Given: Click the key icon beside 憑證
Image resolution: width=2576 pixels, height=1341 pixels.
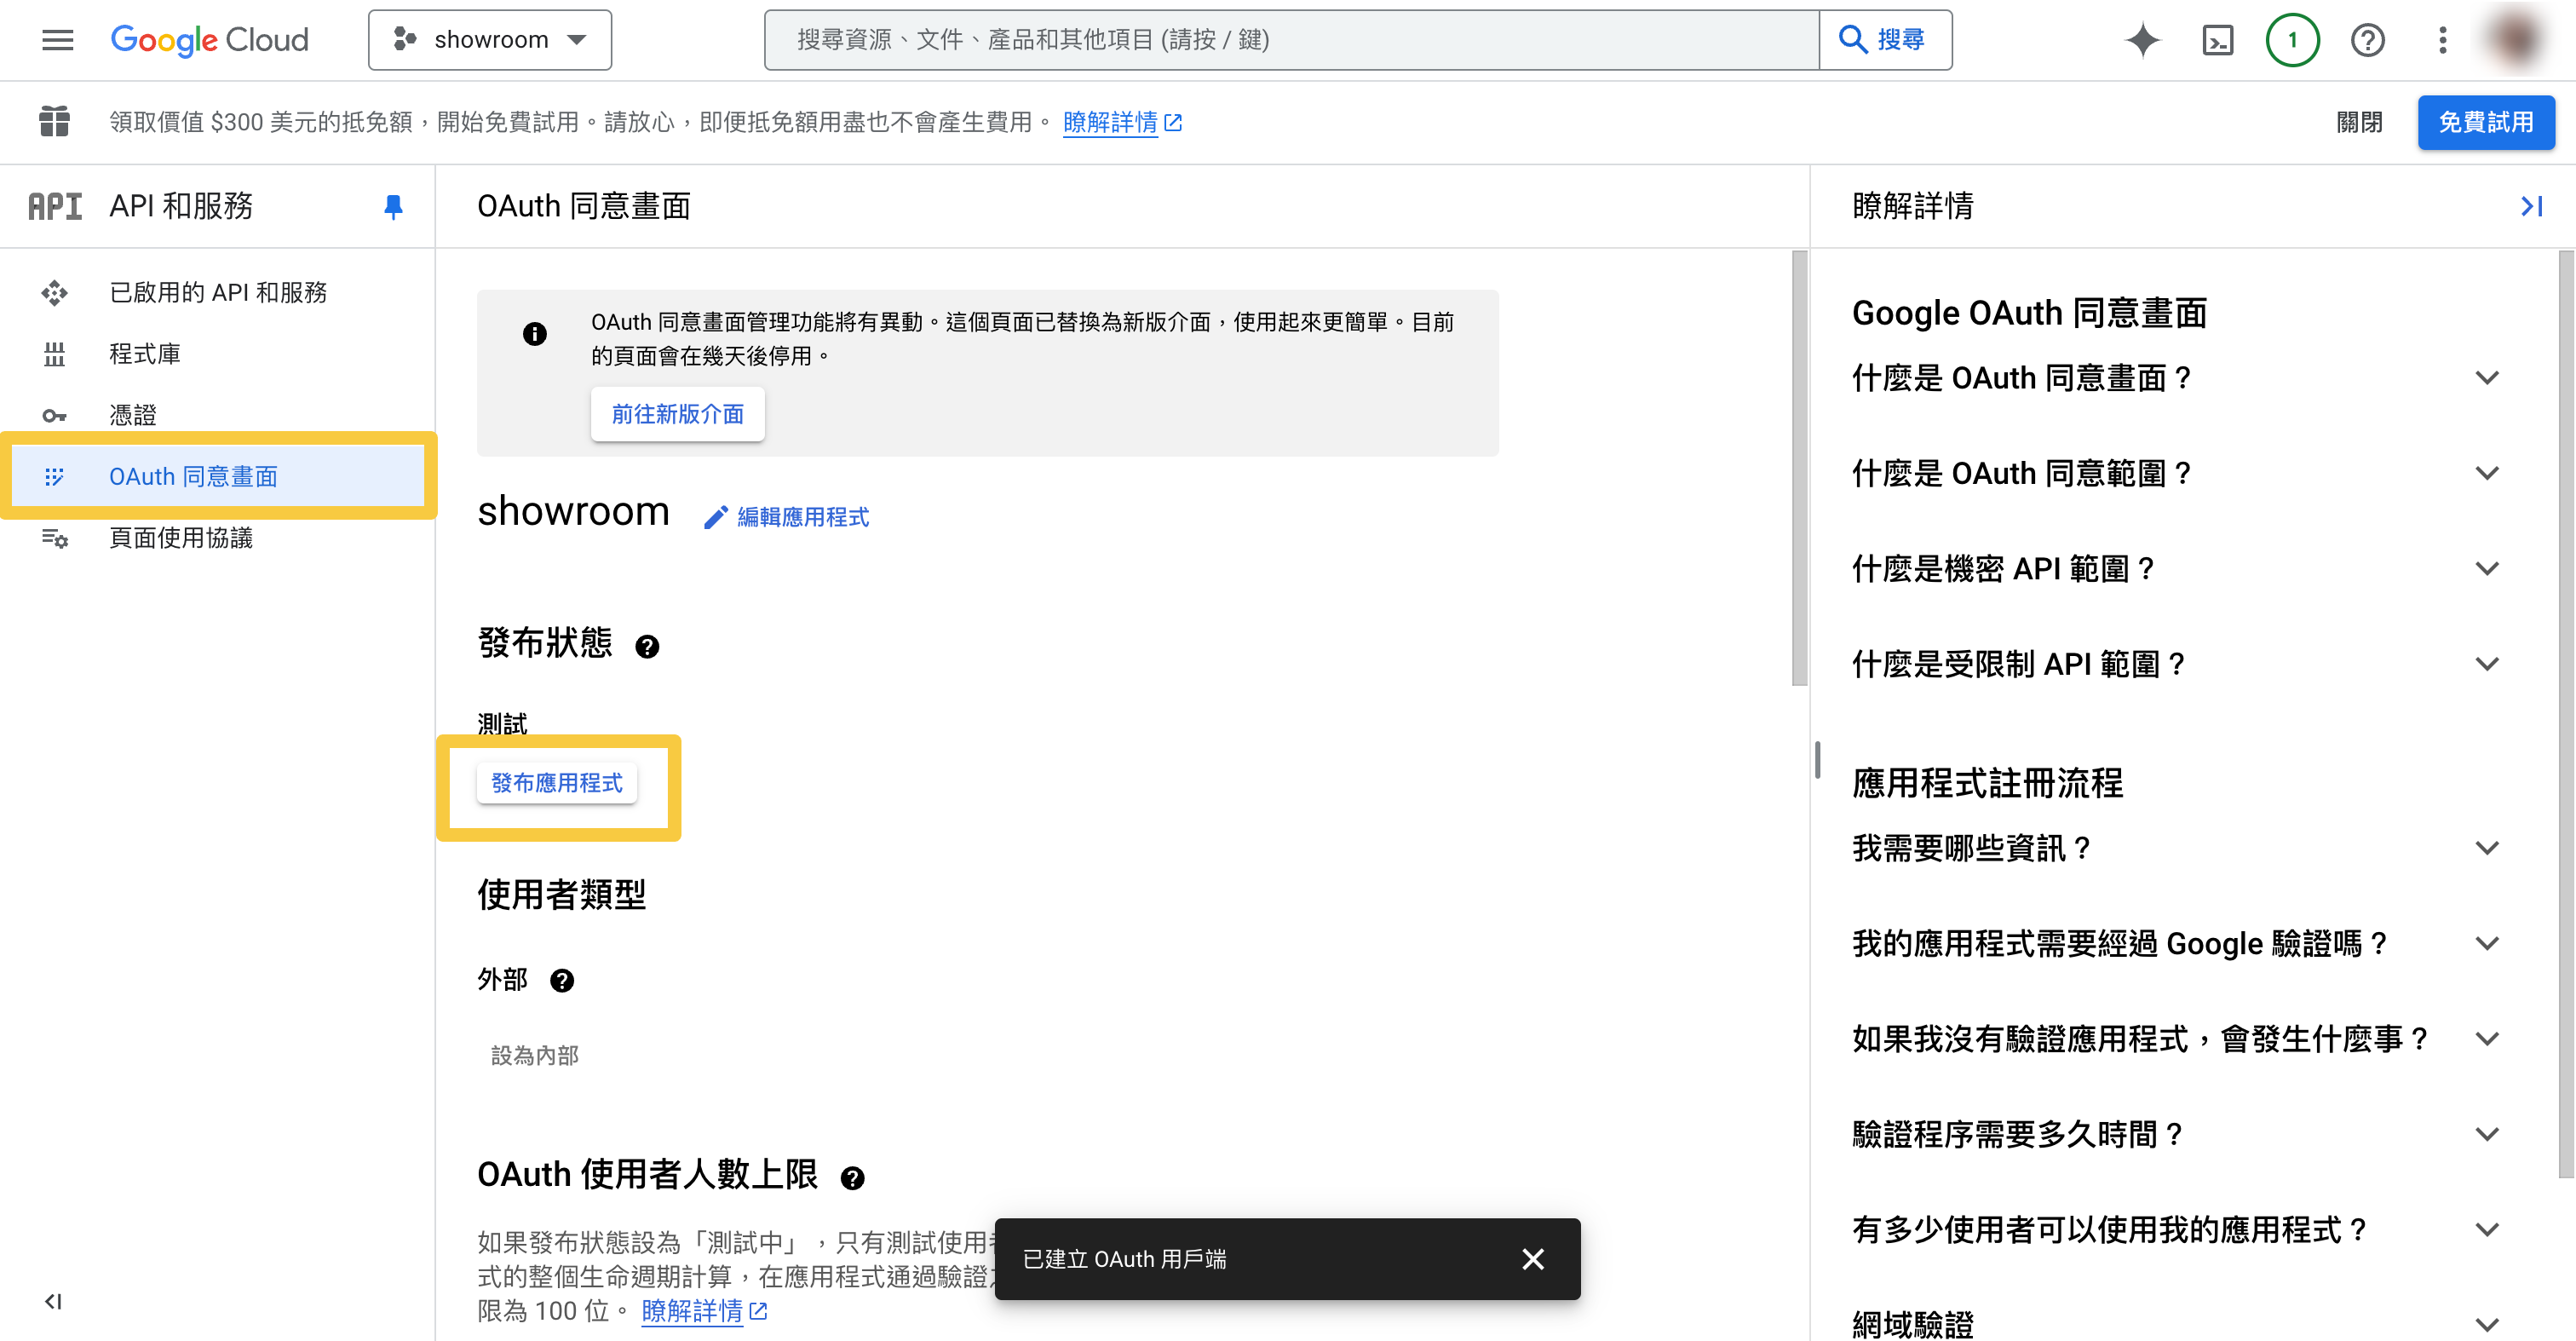Looking at the screenshot, I should click(x=54, y=415).
